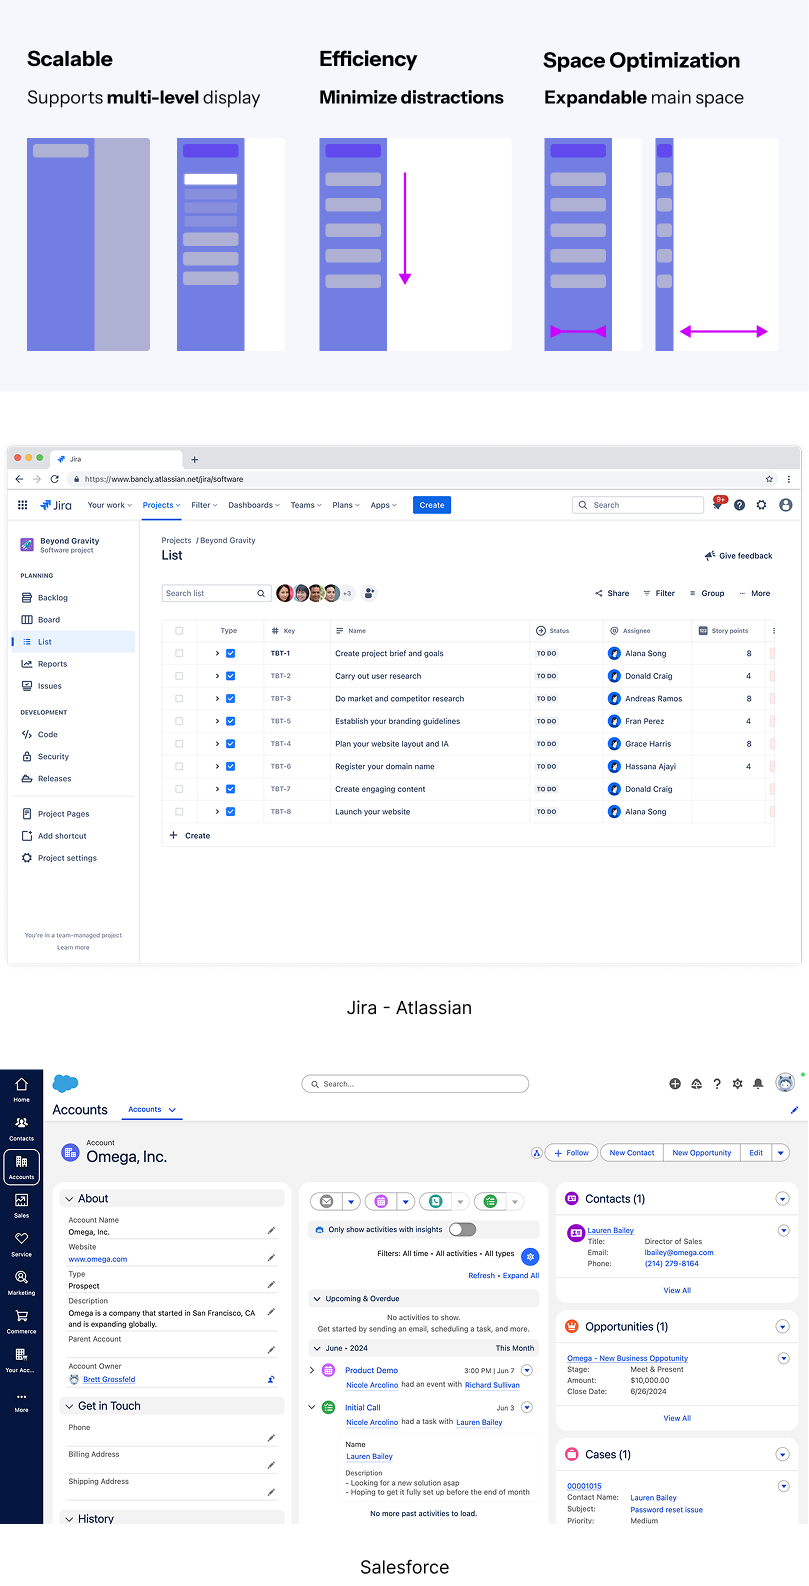Open Jira settings gear icon

(762, 505)
